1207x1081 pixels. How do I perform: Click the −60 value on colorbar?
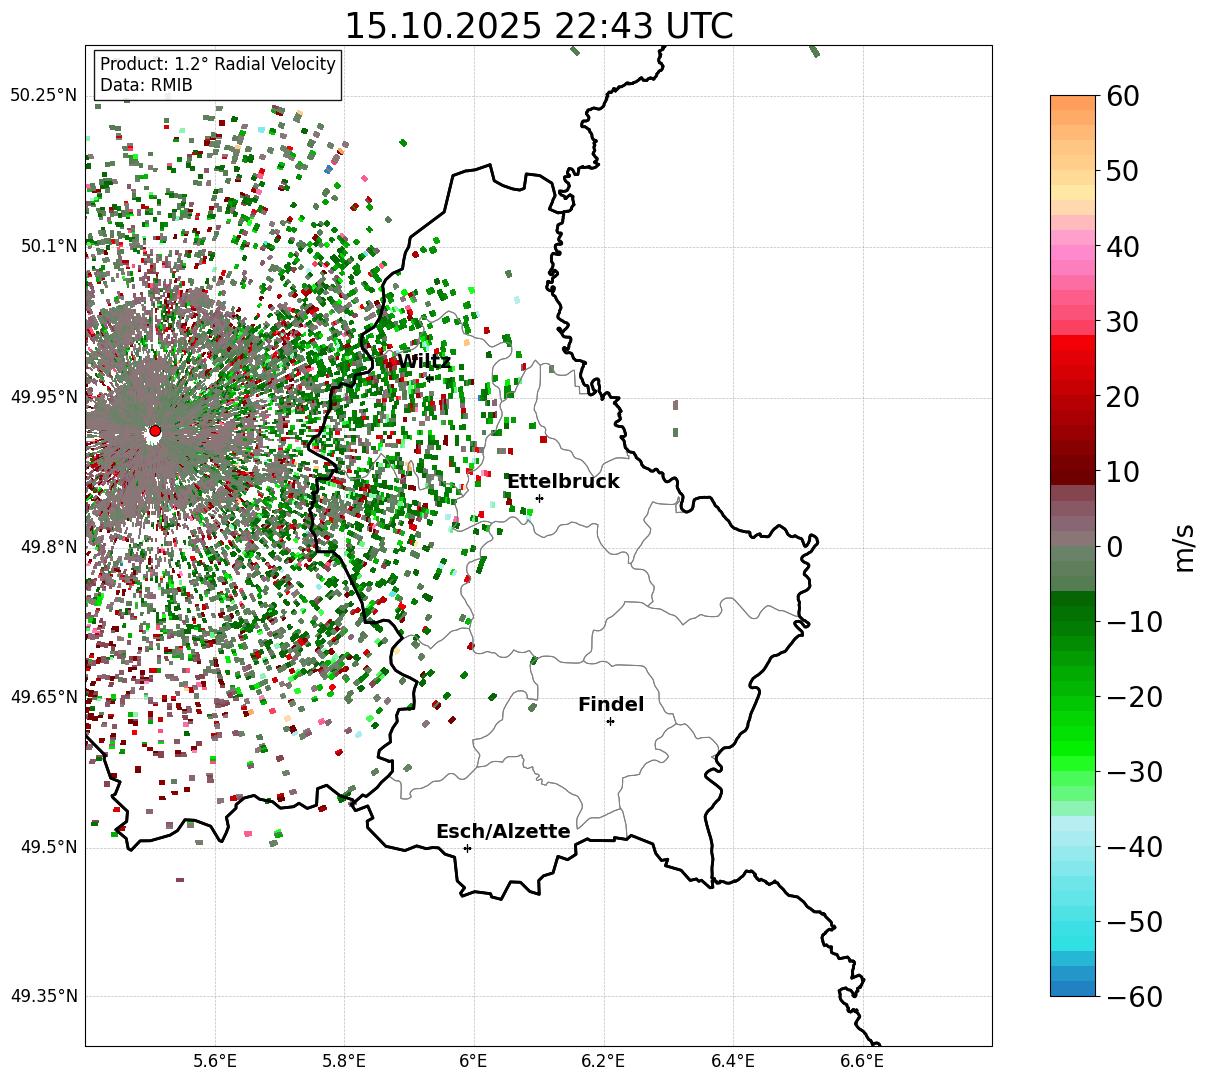pos(1134,997)
